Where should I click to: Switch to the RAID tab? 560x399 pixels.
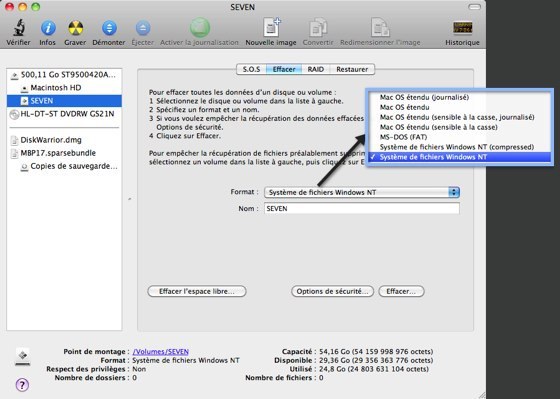[316, 69]
